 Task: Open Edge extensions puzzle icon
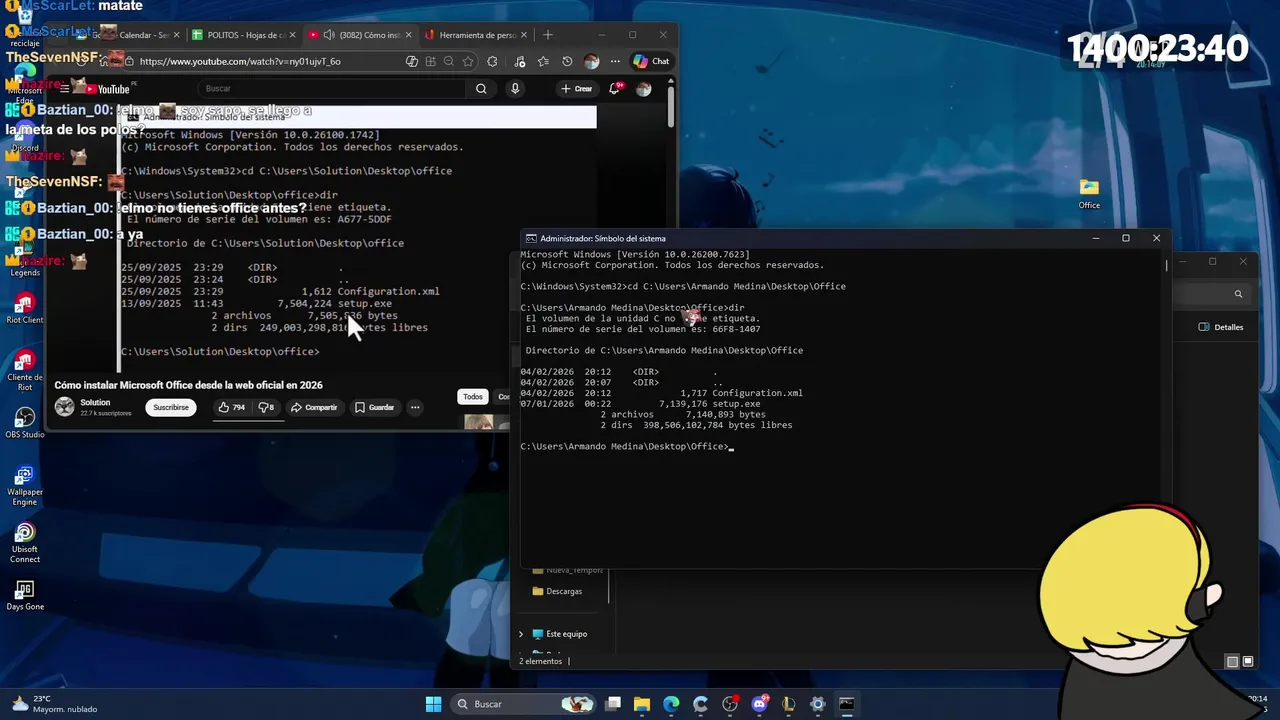coord(492,61)
